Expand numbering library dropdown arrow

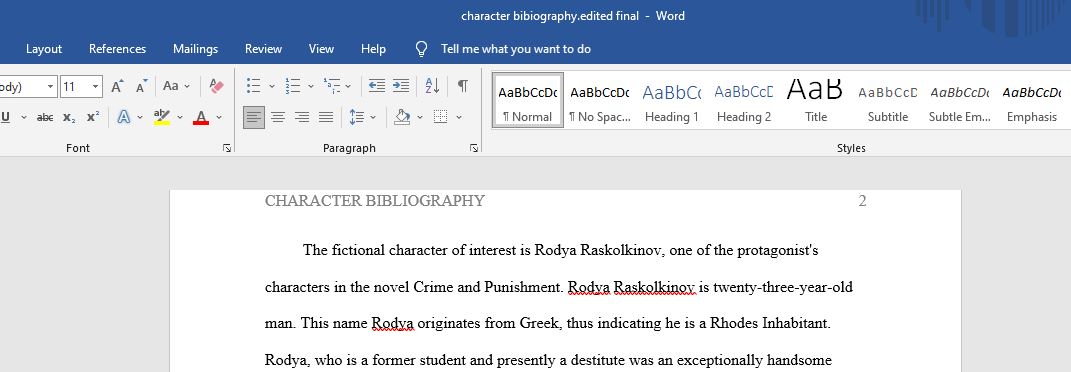311,86
